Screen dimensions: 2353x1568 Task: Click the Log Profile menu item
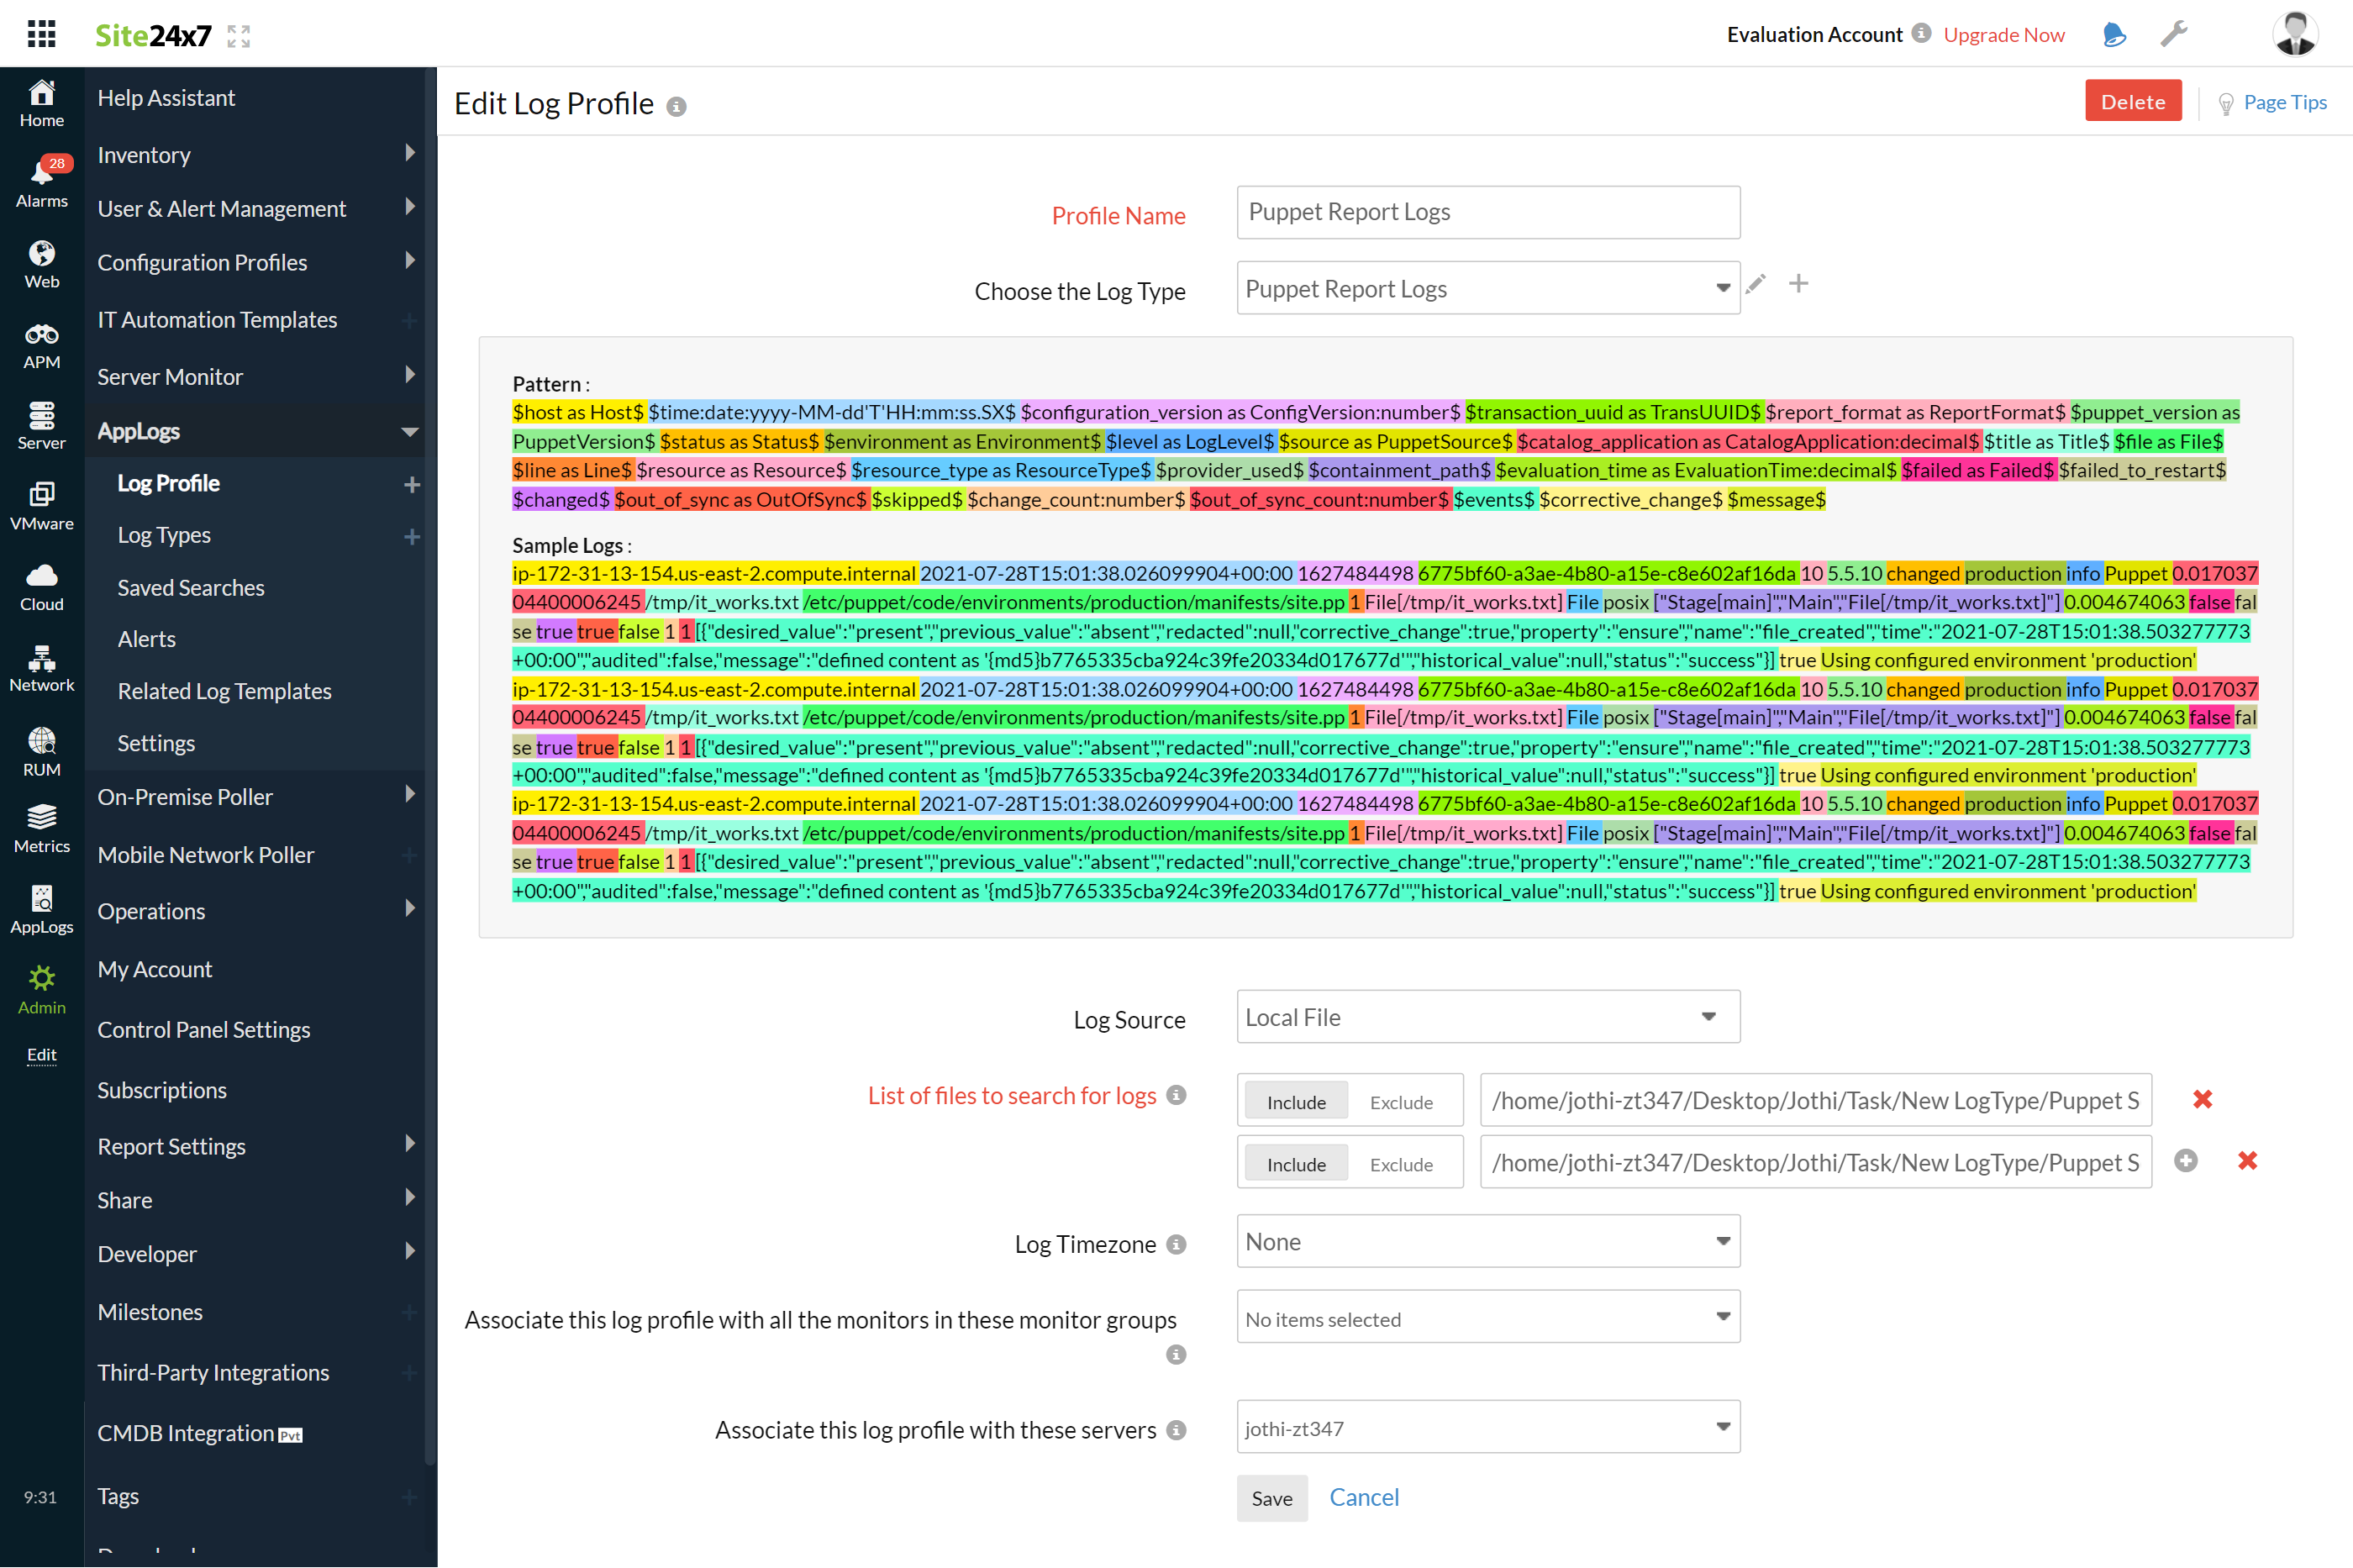coord(168,483)
